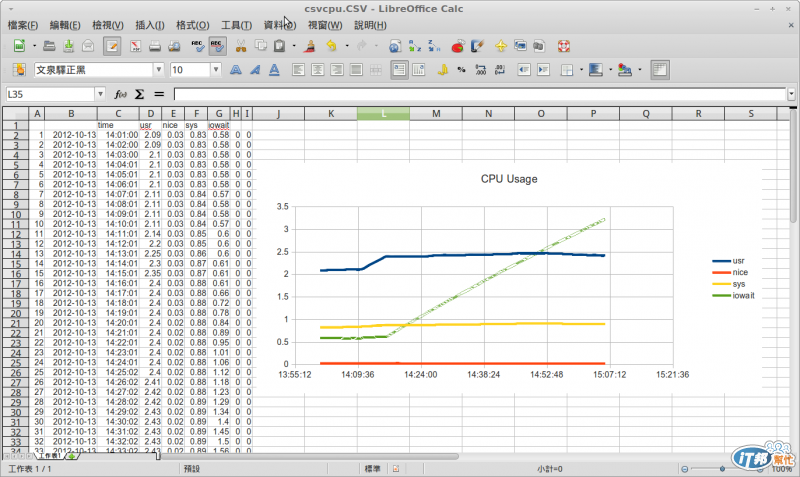The width and height of the screenshot is (800, 477).
Task: Click the Insert Chart icon
Action: (x=458, y=46)
